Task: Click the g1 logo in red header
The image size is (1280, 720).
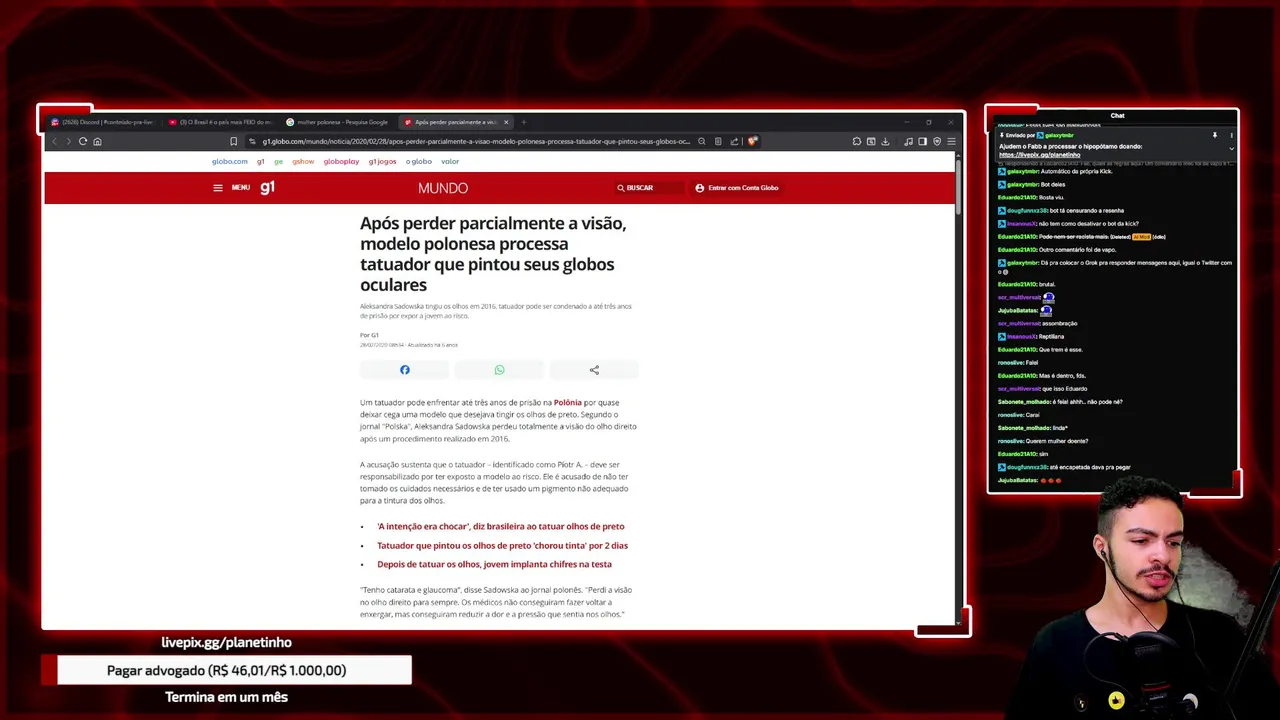Action: click(x=267, y=188)
